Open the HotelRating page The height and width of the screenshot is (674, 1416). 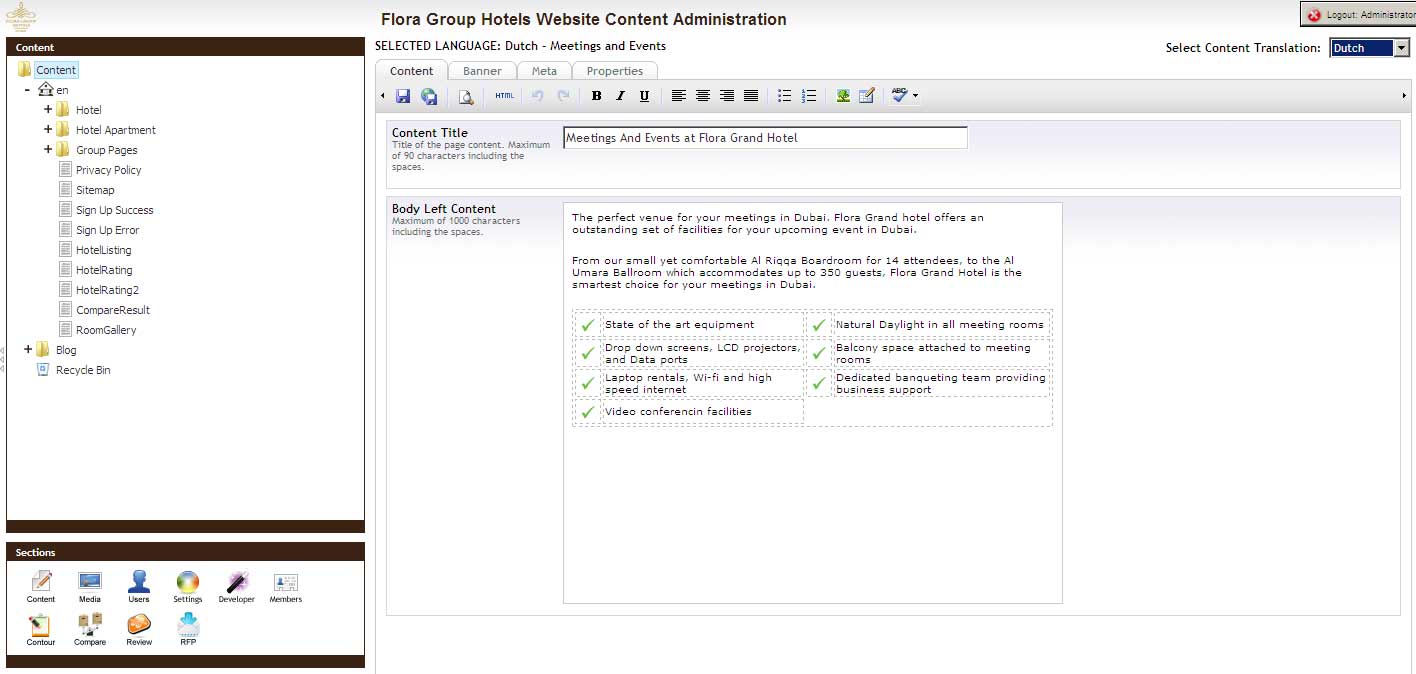[104, 270]
